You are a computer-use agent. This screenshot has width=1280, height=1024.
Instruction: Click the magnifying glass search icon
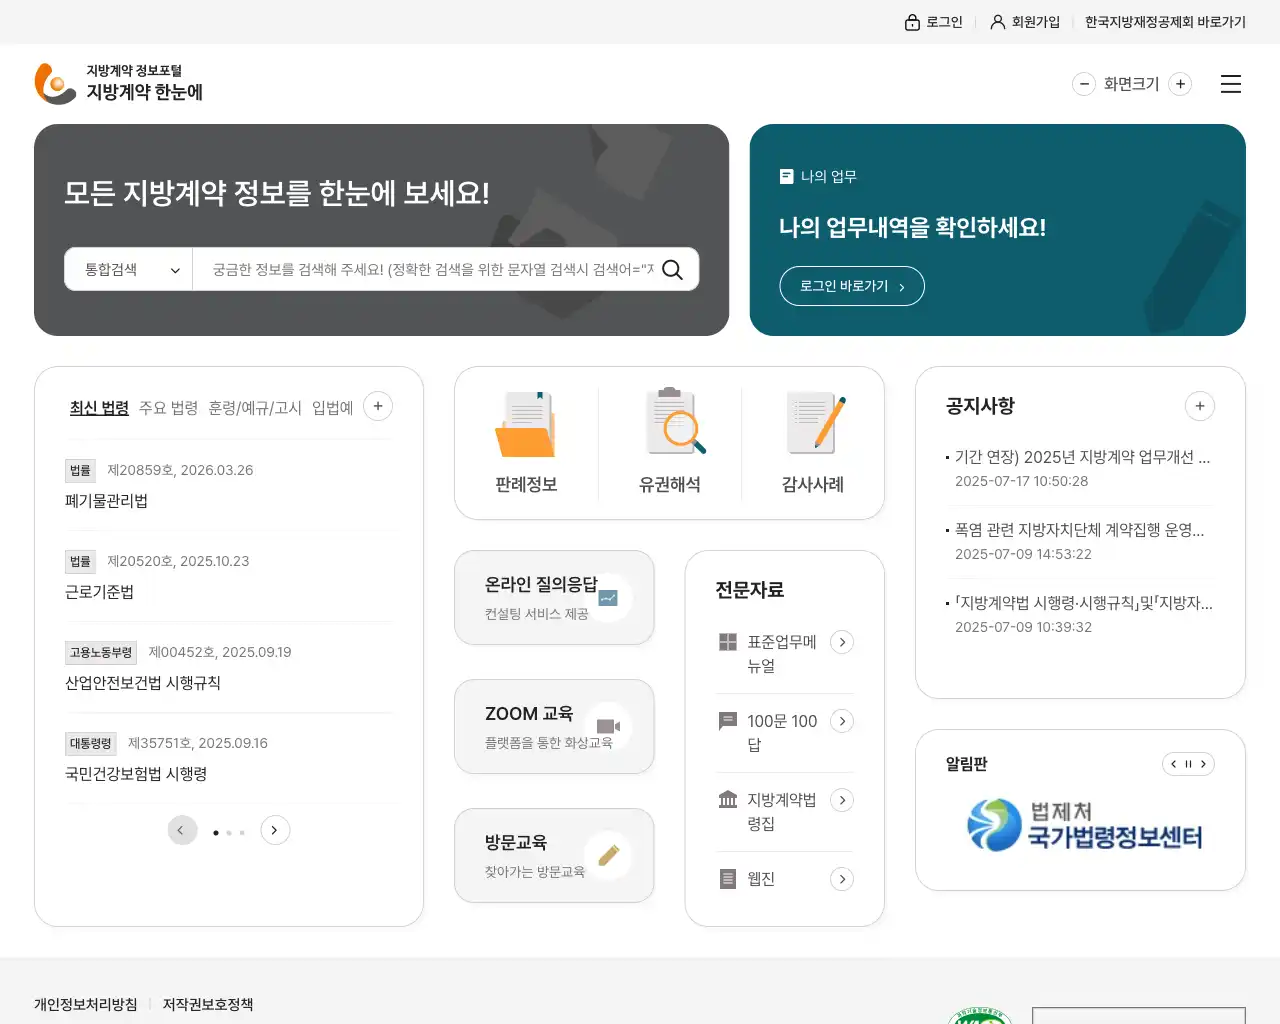pos(672,270)
